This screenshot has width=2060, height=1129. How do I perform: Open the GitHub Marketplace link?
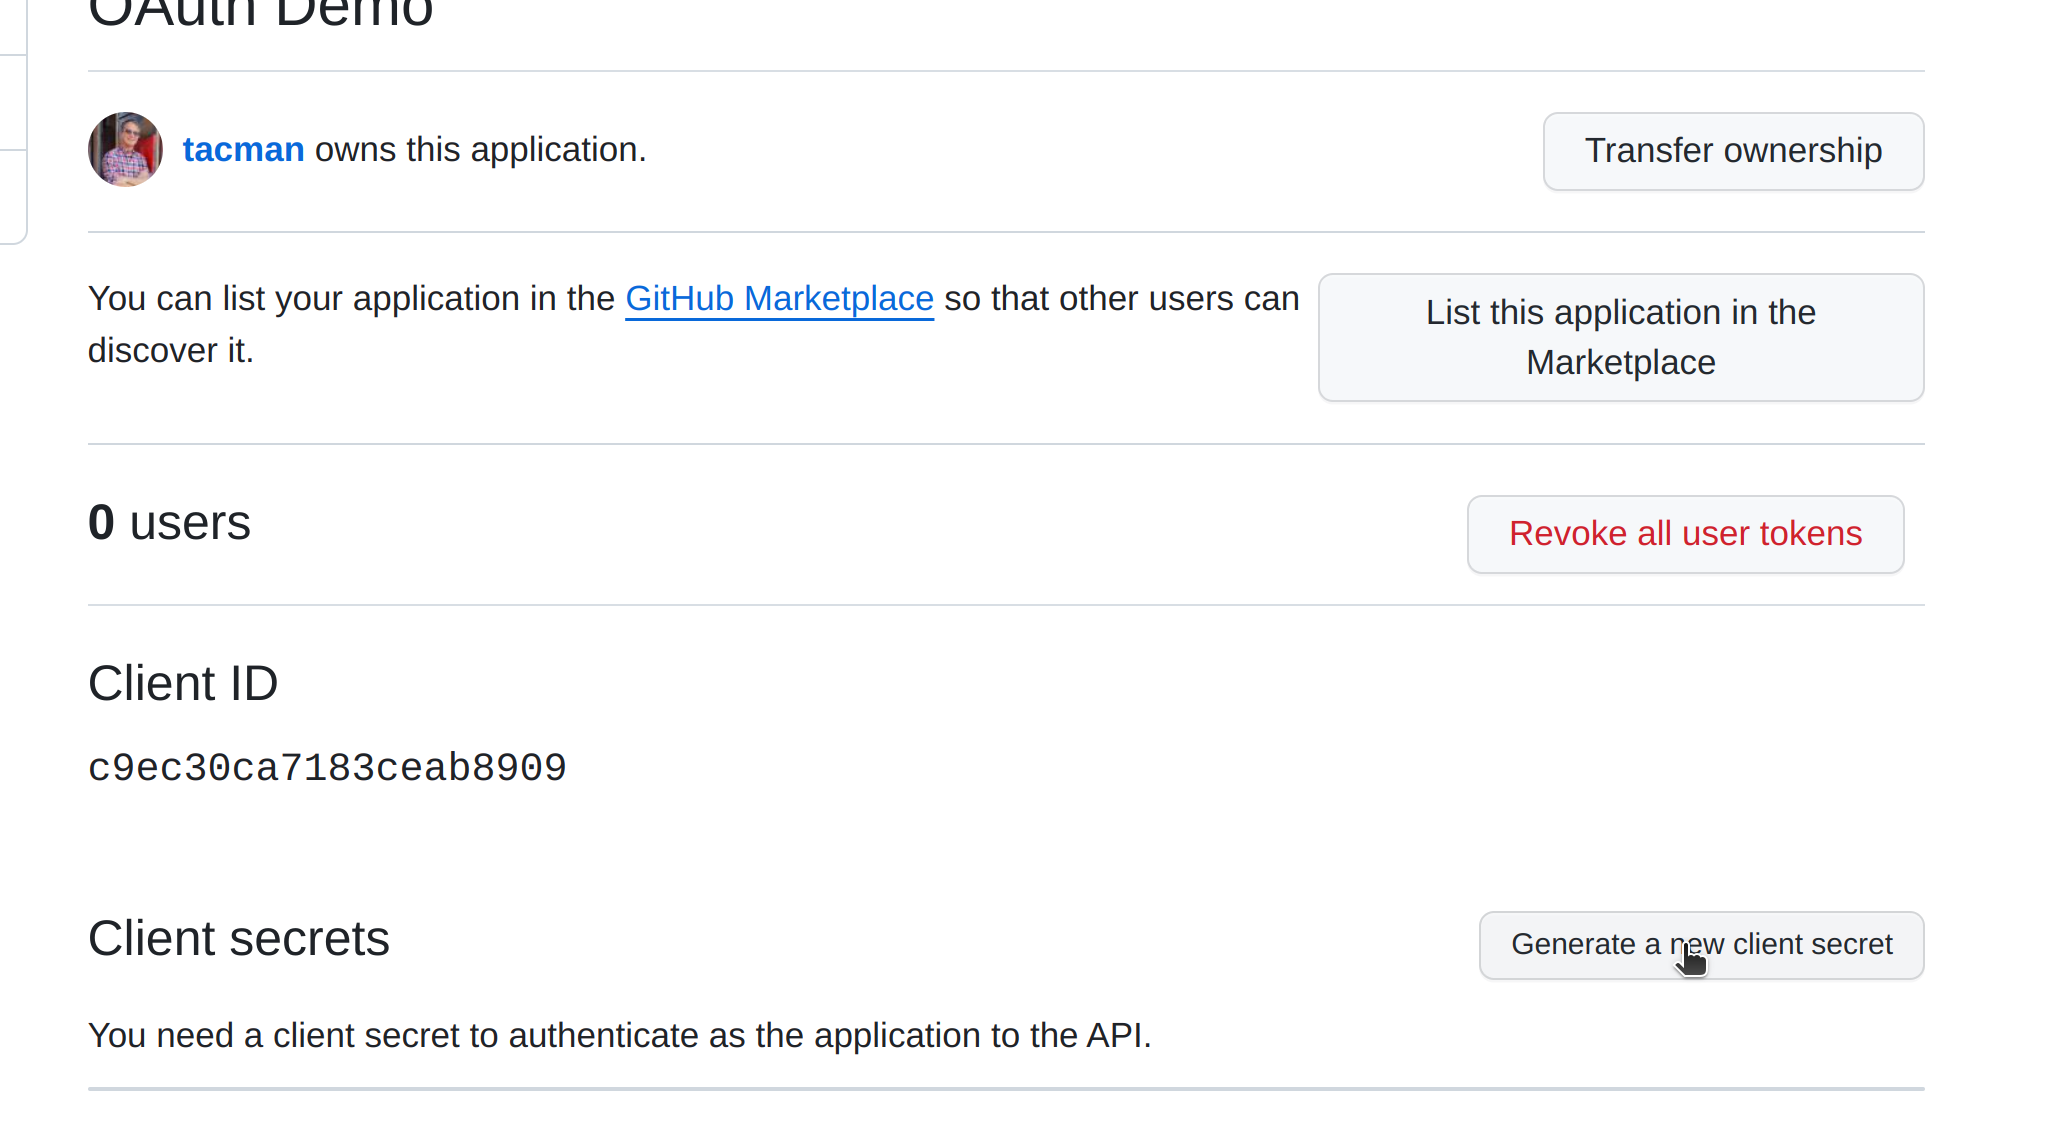click(779, 299)
